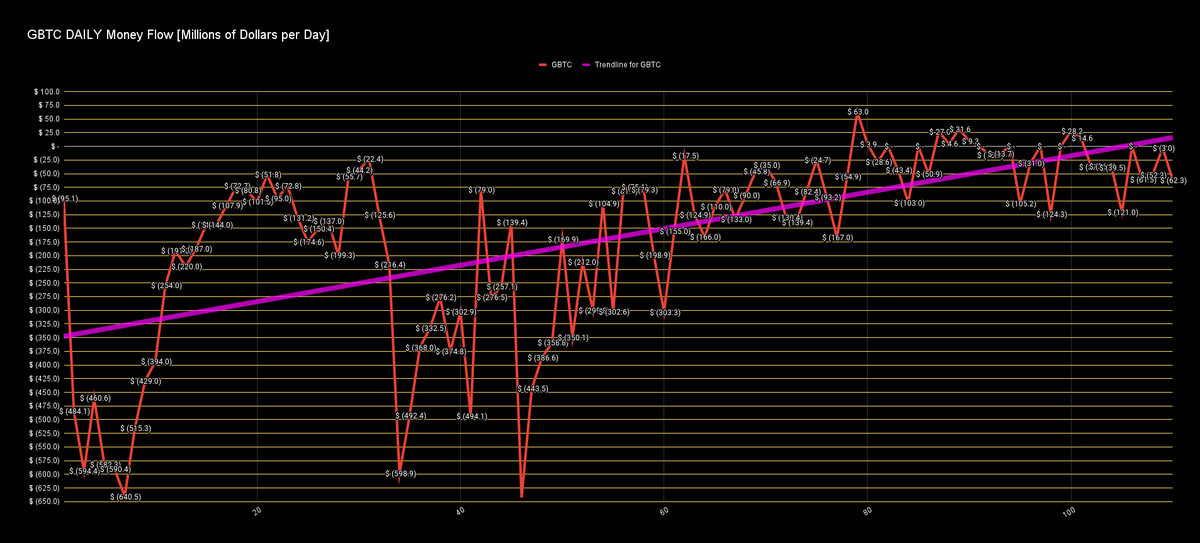
Task: Click the '$ (515.3)' data label
Action: tap(136, 428)
